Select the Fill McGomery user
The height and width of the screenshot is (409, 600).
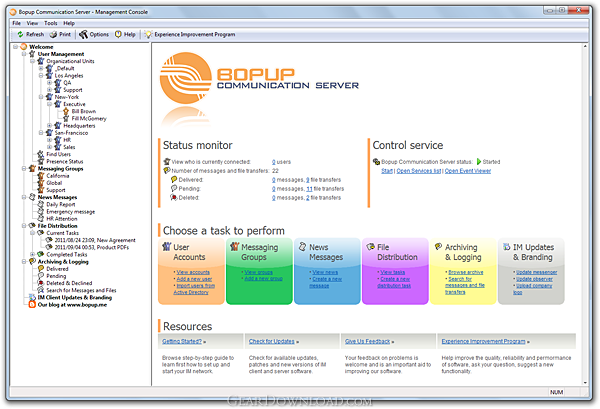89,119
